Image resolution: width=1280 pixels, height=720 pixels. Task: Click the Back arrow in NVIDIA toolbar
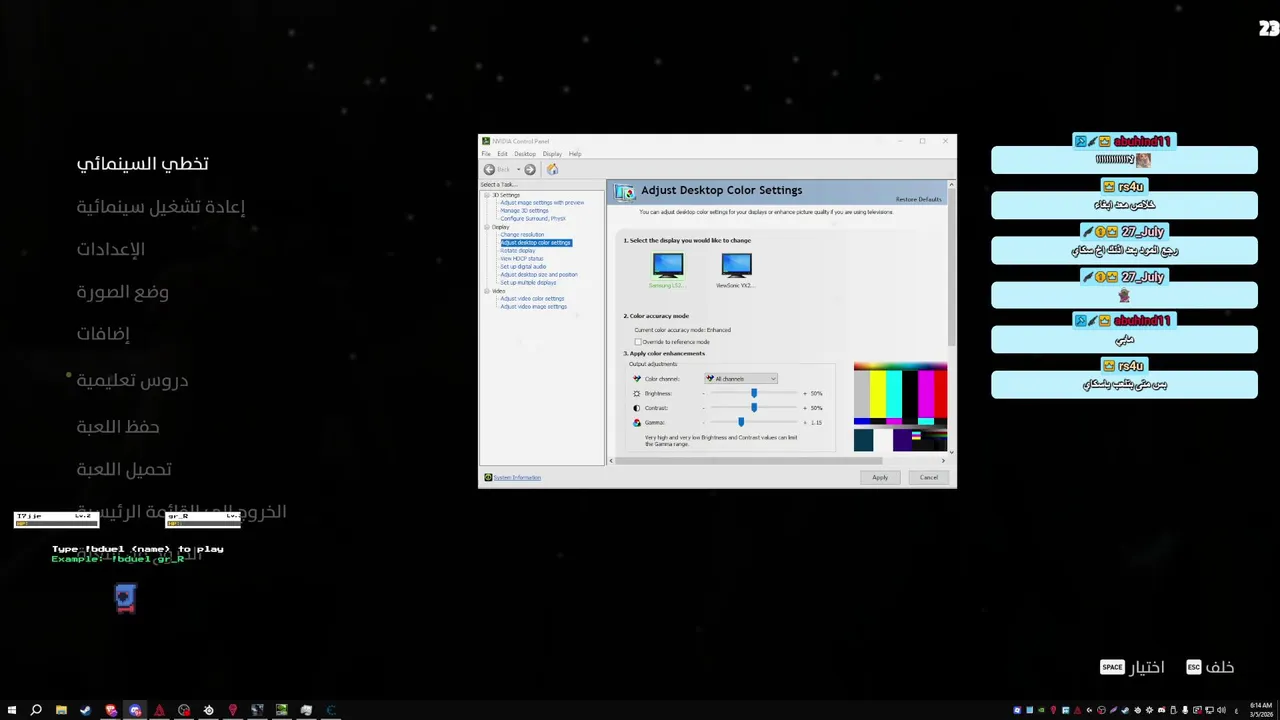click(489, 170)
